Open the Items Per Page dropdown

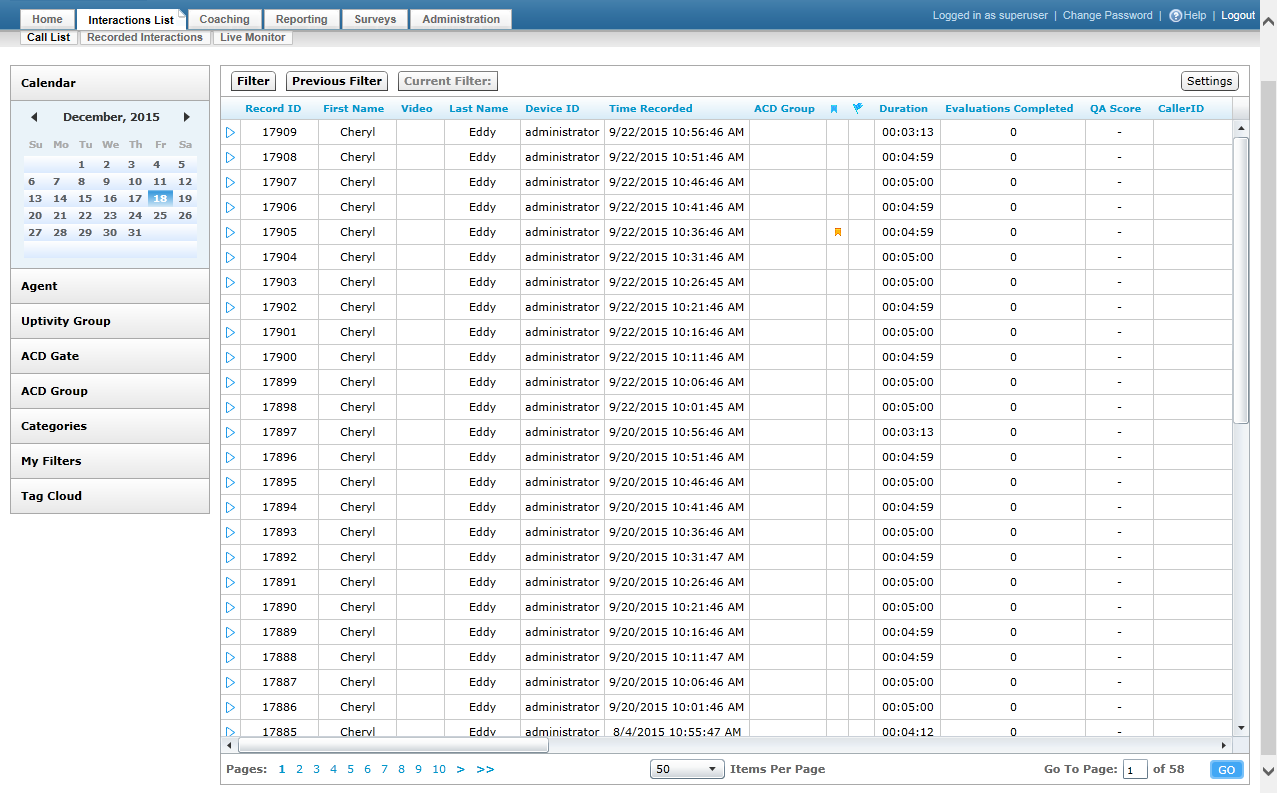687,769
